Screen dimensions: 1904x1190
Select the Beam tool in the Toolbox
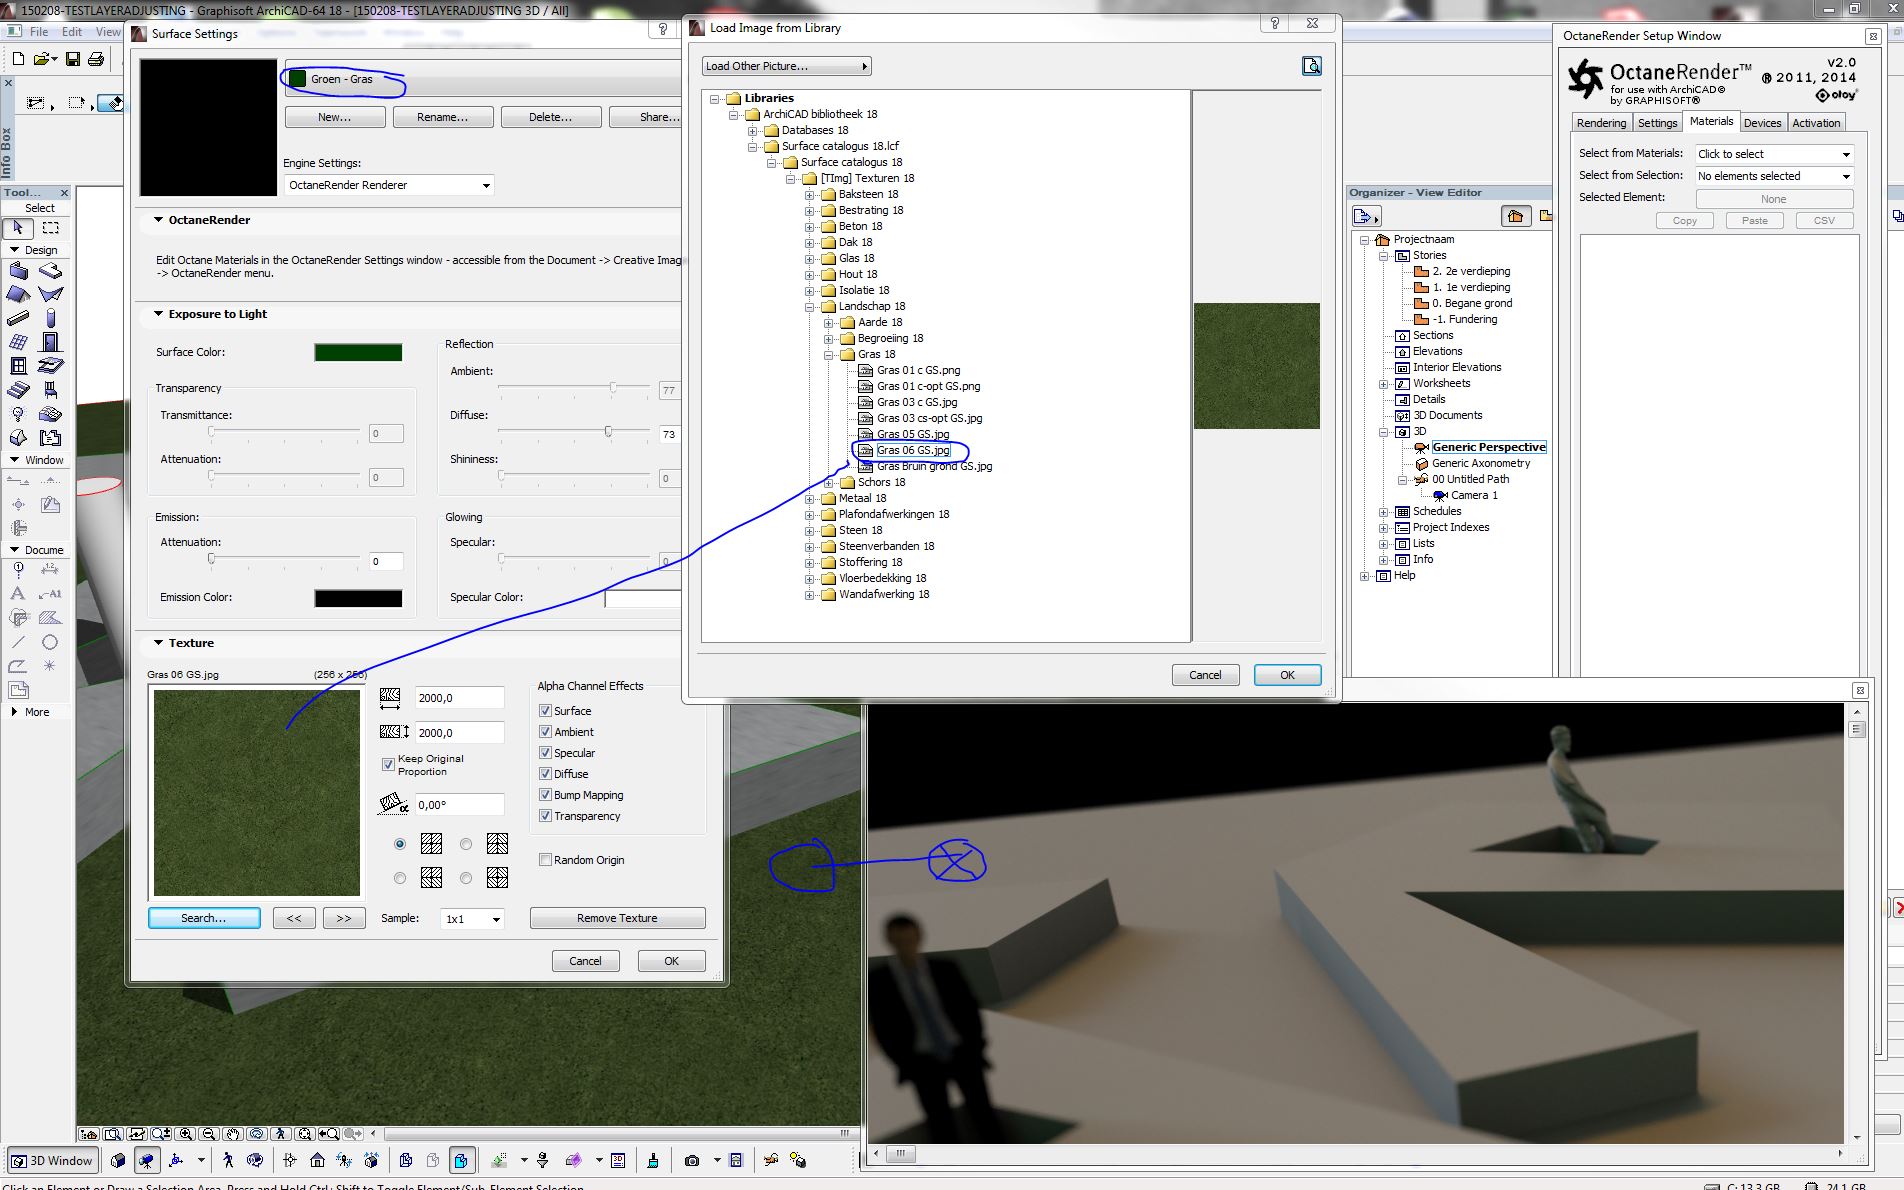(x=18, y=318)
